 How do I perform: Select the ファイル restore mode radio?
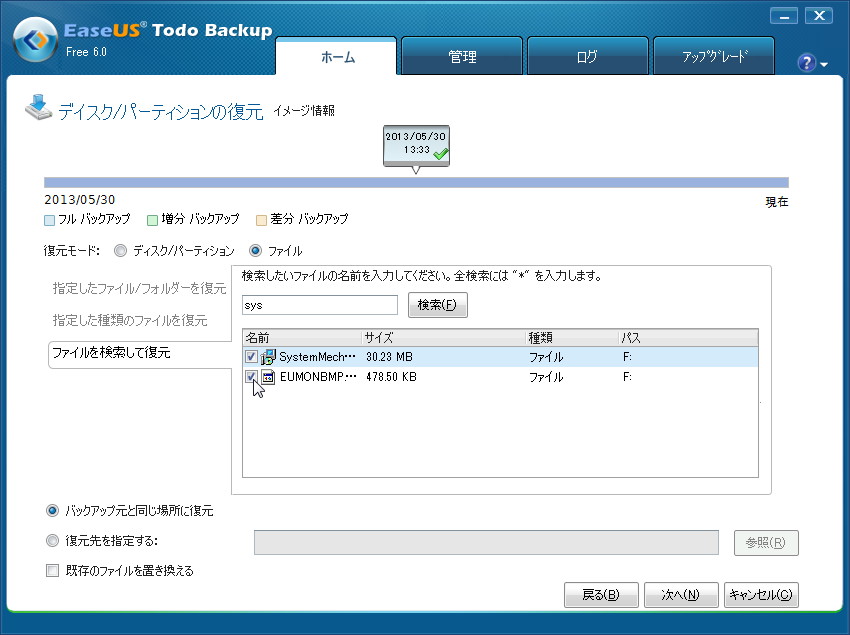click(x=255, y=251)
